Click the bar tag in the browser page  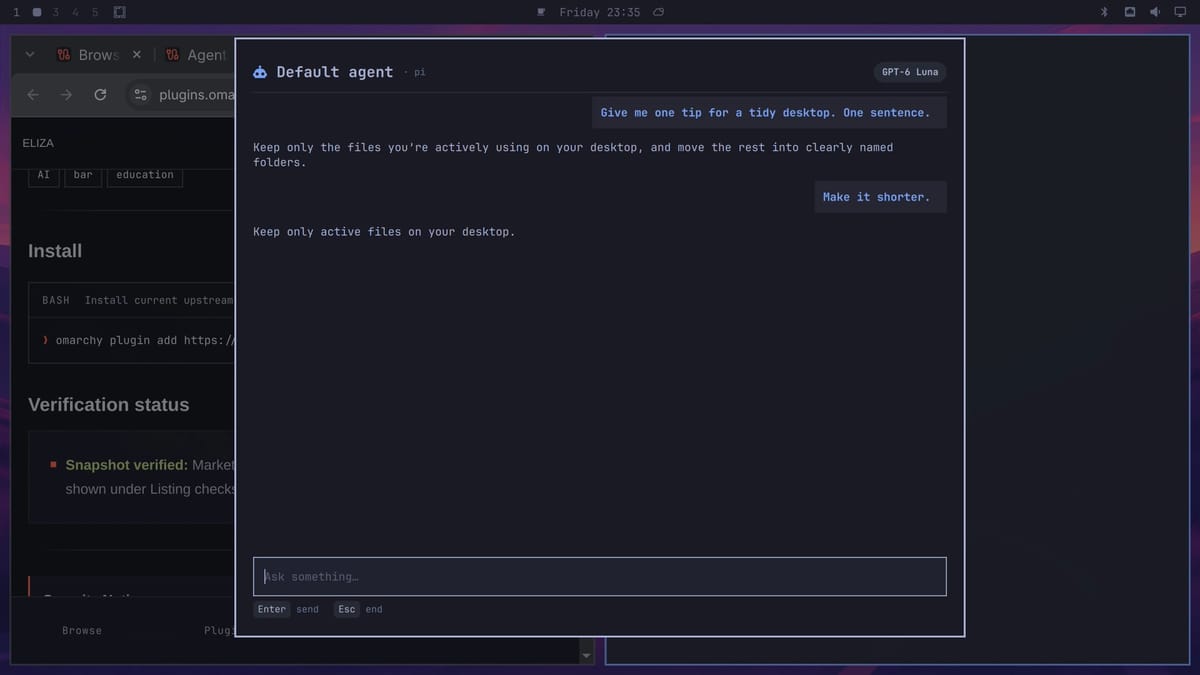pyautogui.click(x=83, y=175)
